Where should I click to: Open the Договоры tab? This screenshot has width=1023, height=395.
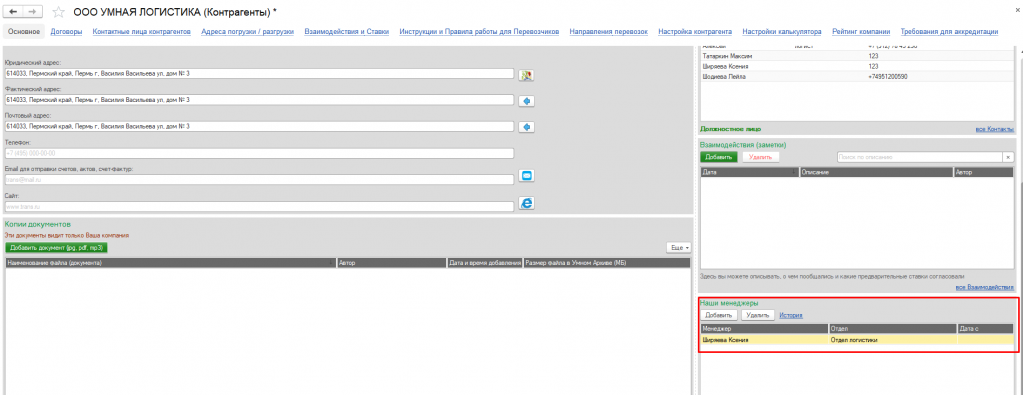[x=66, y=31]
